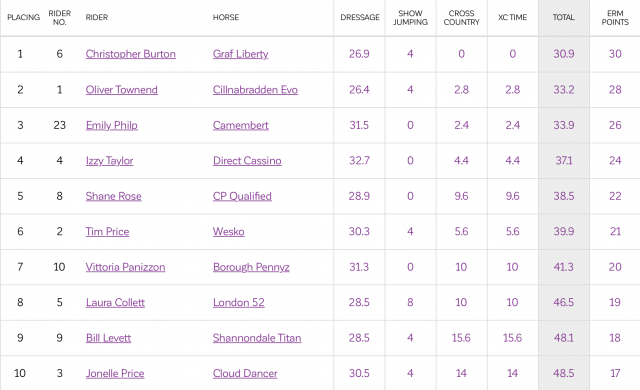Select Shane Rose rider link
The width and height of the screenshot is (640, 390).
pyautogui.click(x=113, y=196)
